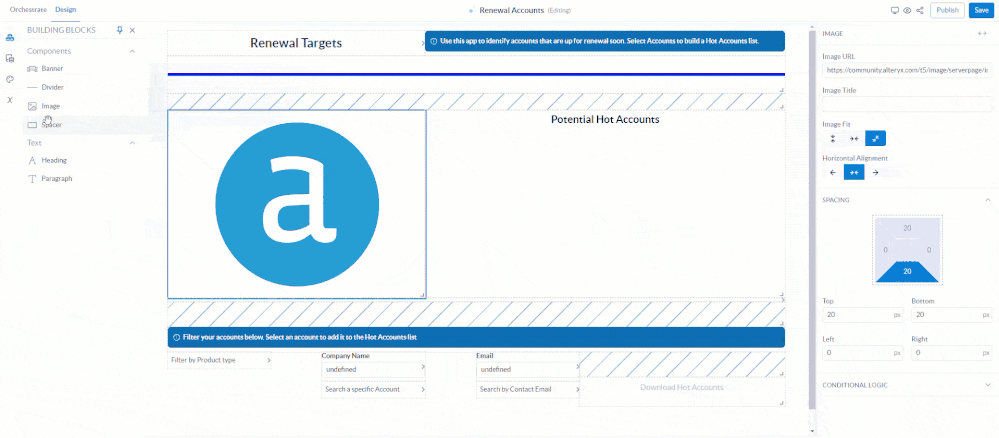
Task: Click the Image Title field
Action: coord(907,105)
